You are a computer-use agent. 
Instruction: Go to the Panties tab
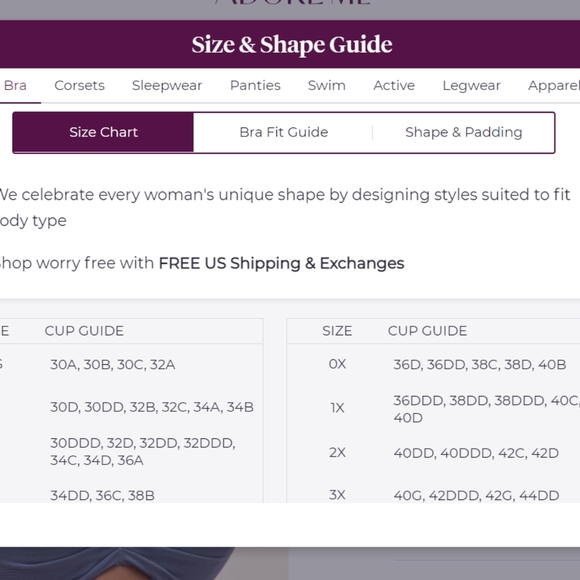pyautogui.click(x=255, y=85)
